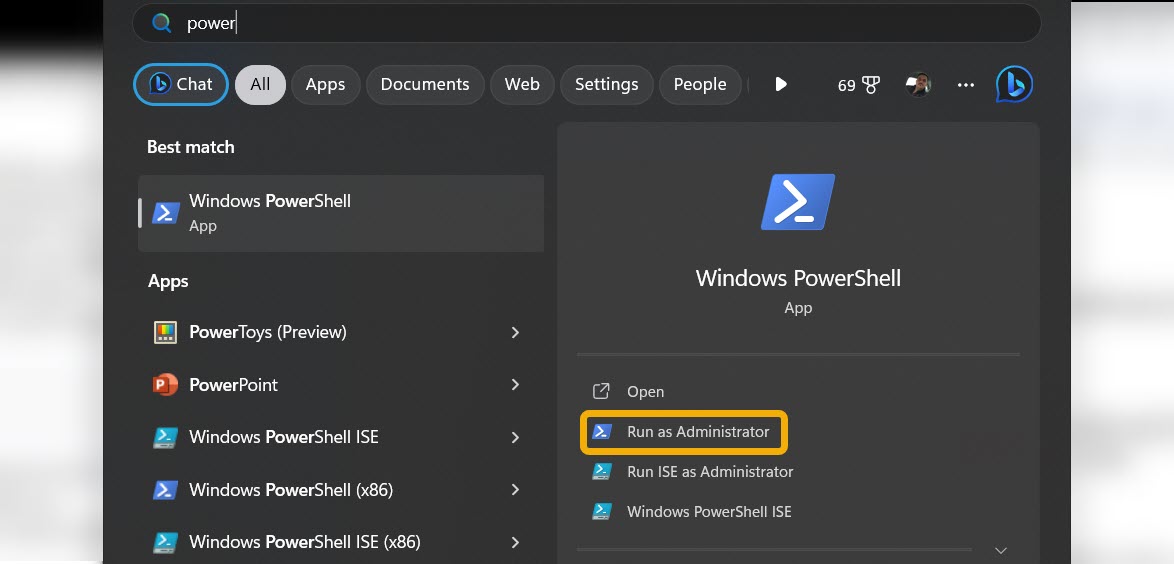The image size is (1174, 564).
Task: Click Windows PowerShell ISE (x86) icon
Action: click(x=165, y=542)
